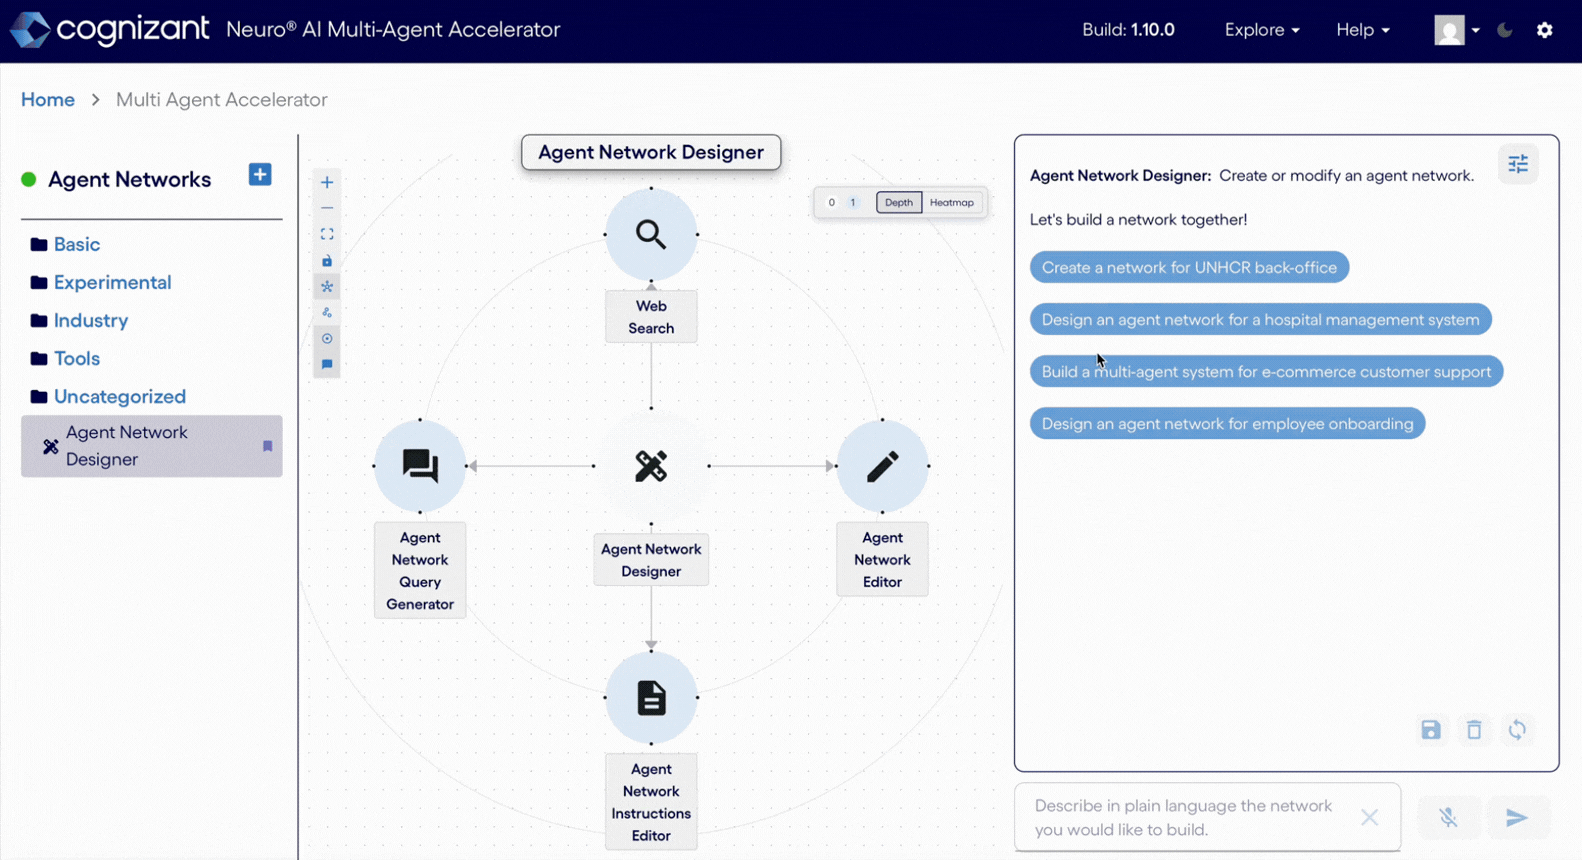The width and height of the screenshot is (1582, 860).
Task: Click the circled-dot canvas toolbar icon
Action: 327,339
